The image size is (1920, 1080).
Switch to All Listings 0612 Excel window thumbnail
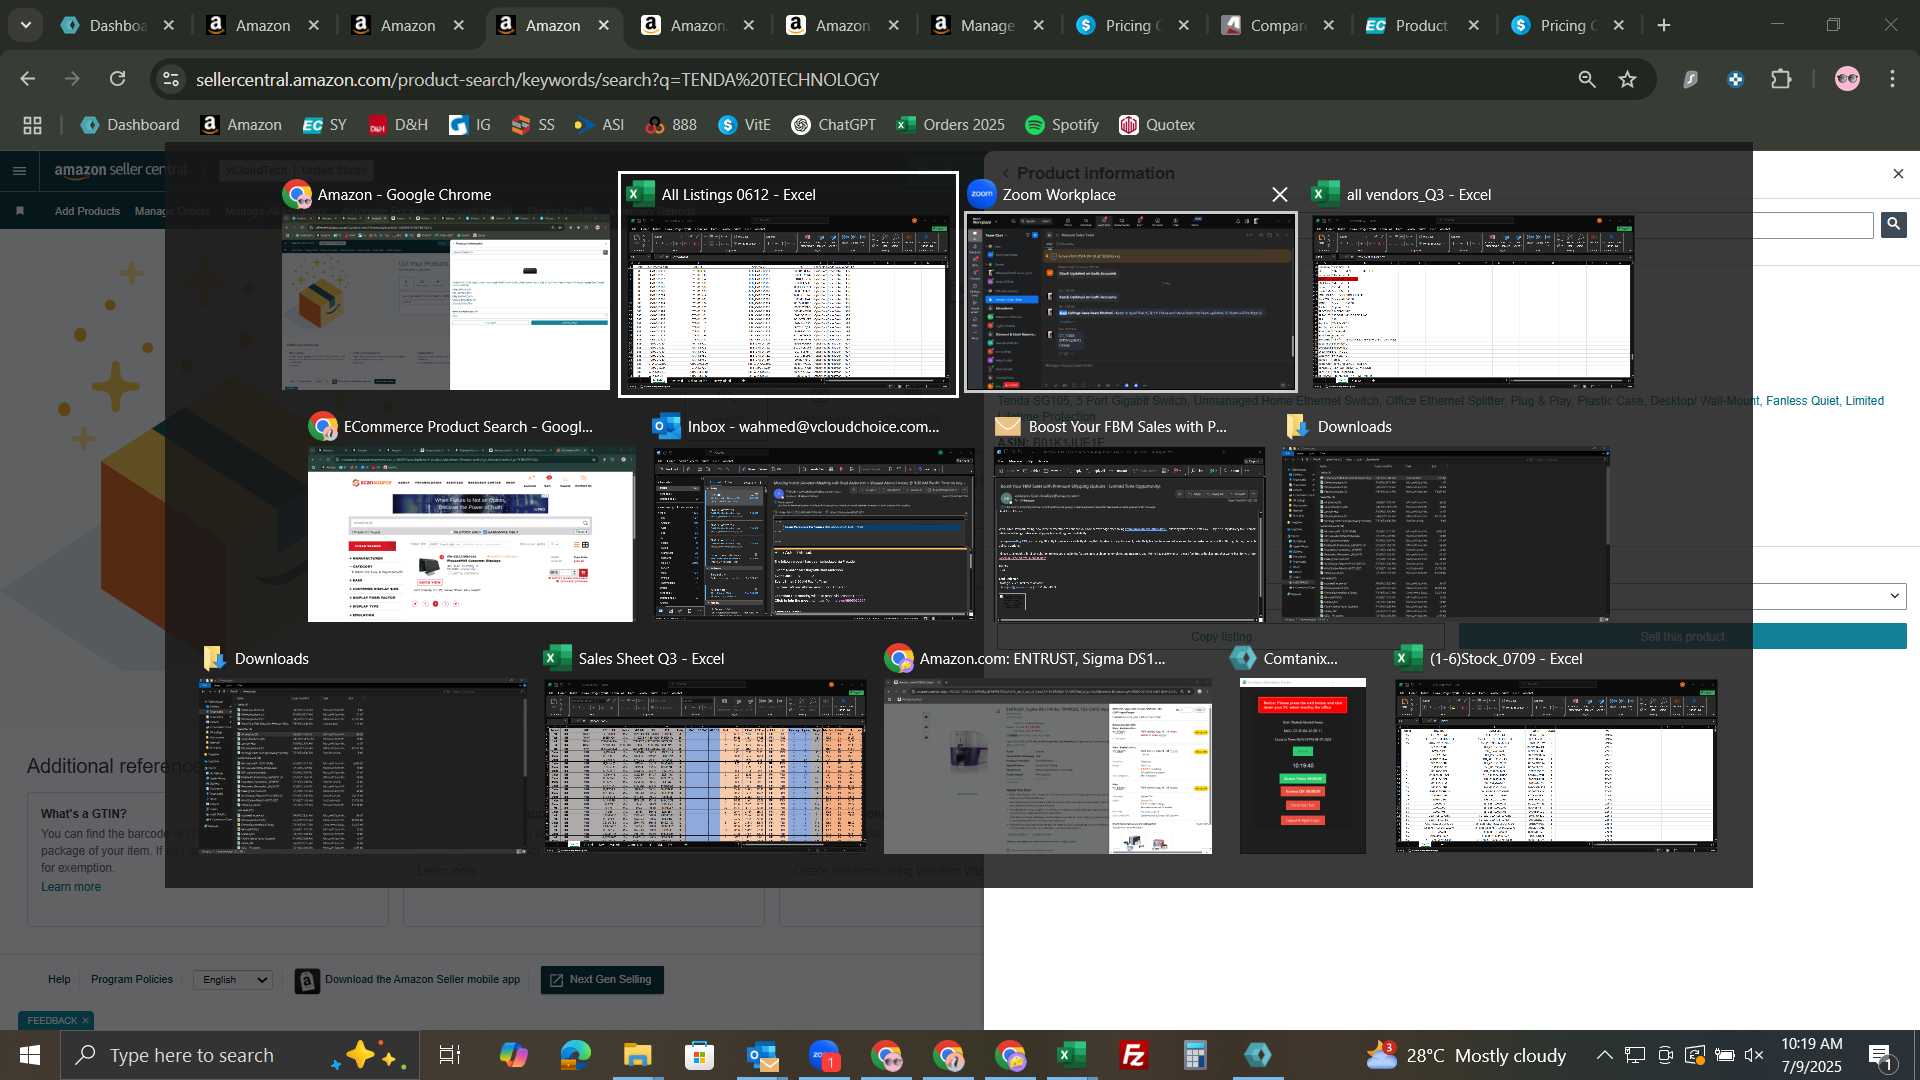tap(788, 285)
